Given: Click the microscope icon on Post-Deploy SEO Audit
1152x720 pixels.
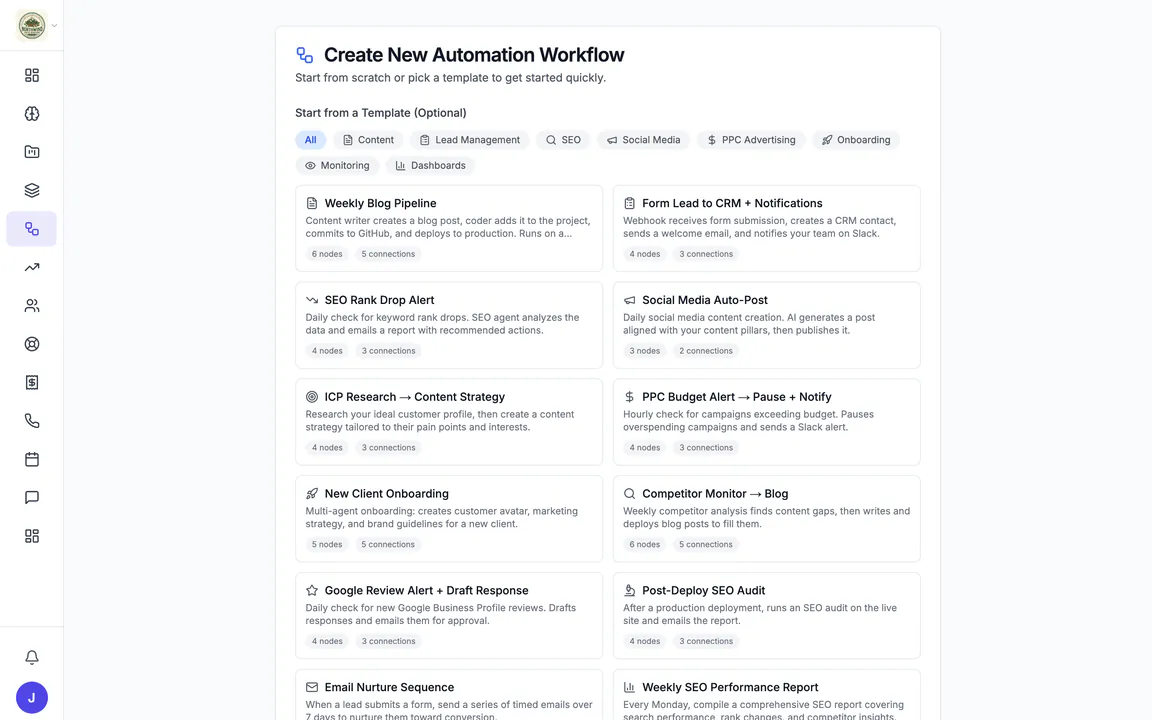Looking at the screenshot, I should coord(630,590).
